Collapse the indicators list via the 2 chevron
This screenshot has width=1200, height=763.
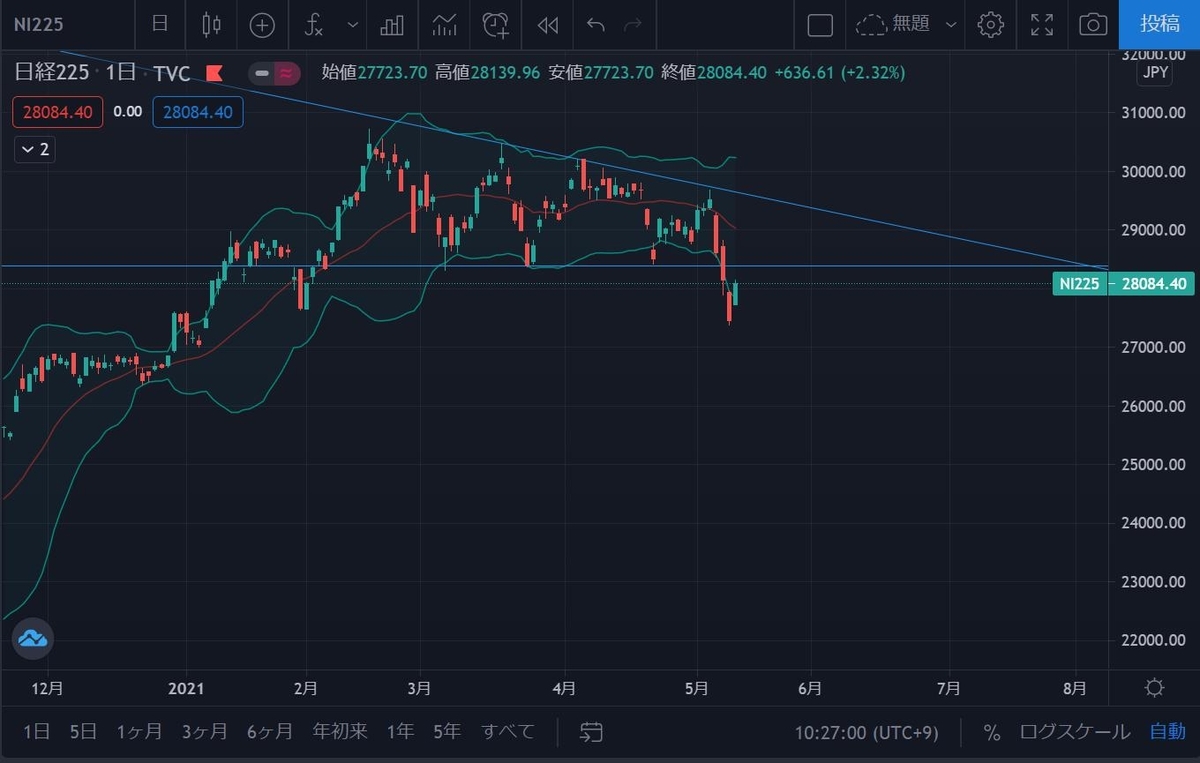coord(34,149)
